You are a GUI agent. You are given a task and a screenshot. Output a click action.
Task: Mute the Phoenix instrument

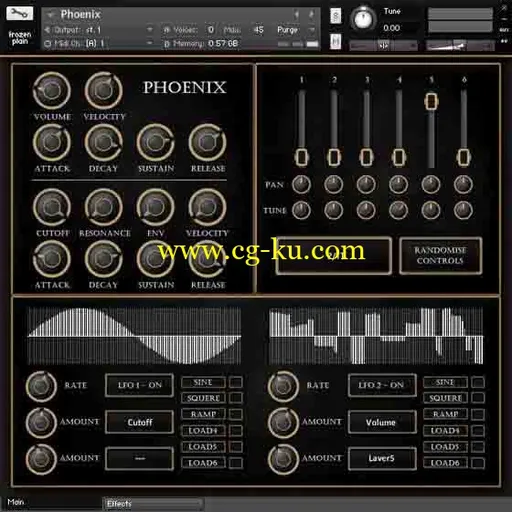pyautogui.click(x=336, y=41)
